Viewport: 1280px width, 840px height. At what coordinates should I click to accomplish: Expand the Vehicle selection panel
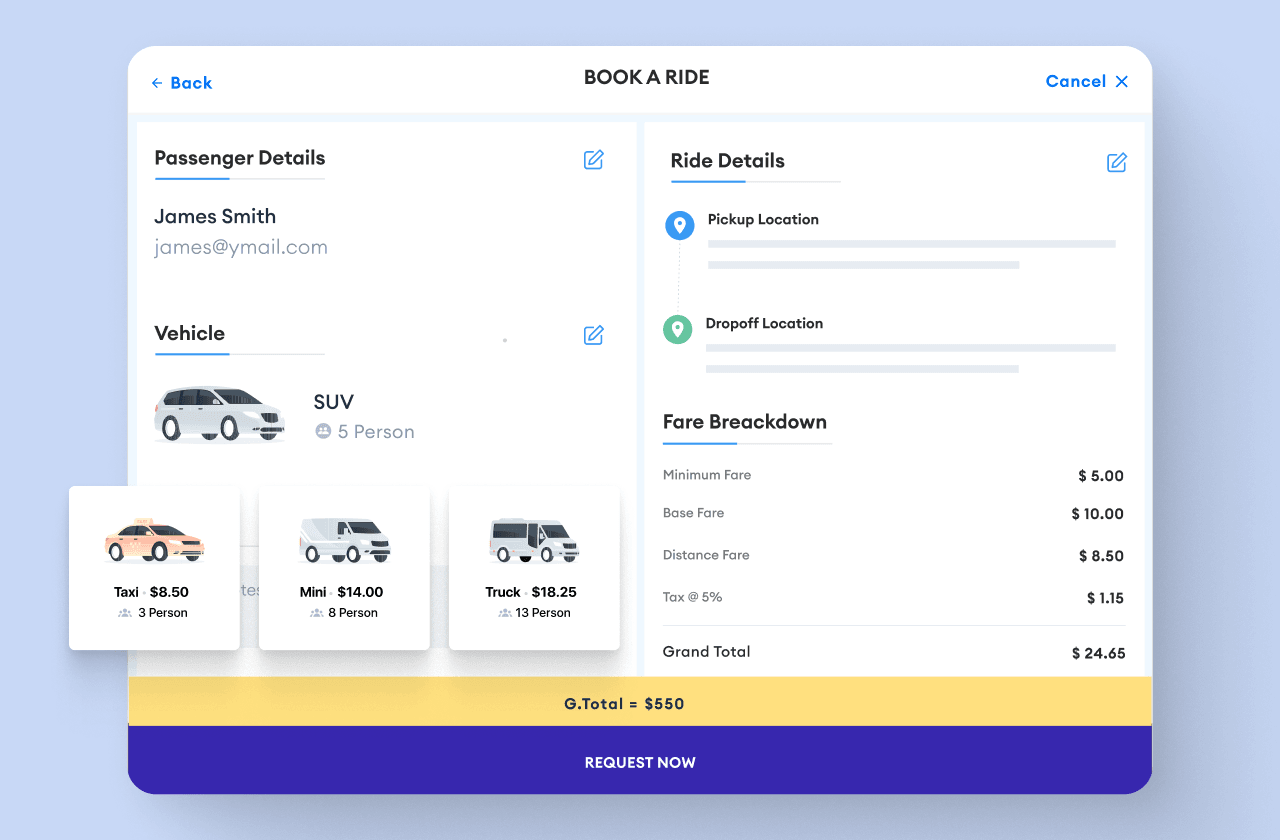coord(191,334)
